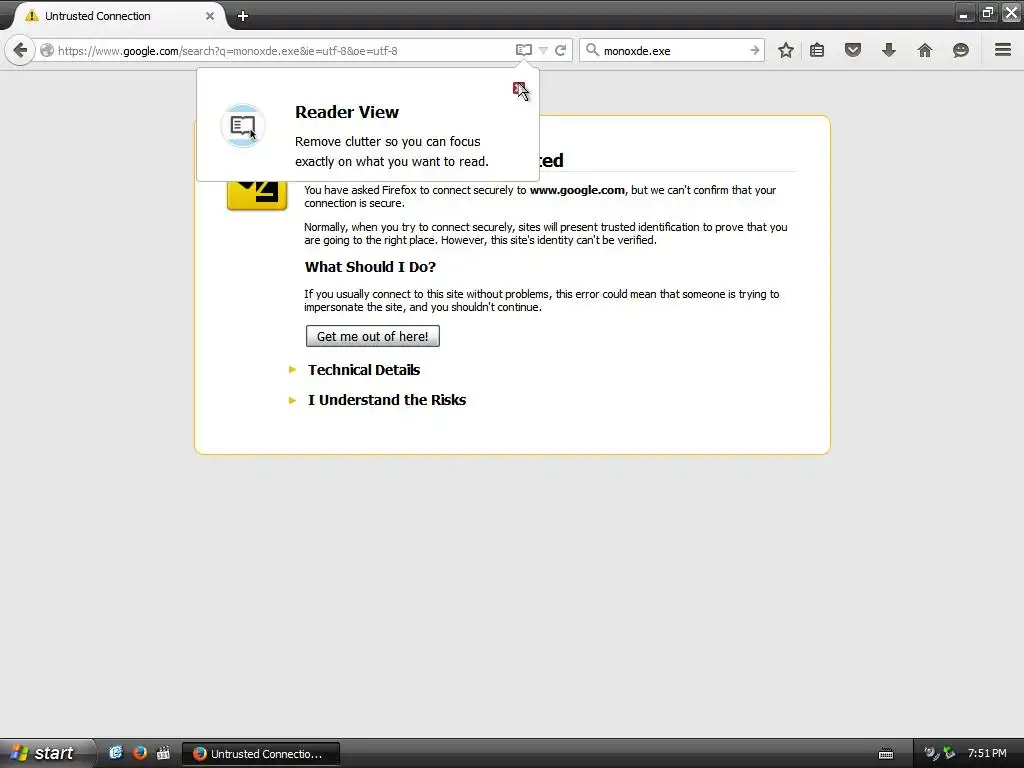
Task: Click the taskbar clock 7:51 PM
Action: (x=987, y=753)
